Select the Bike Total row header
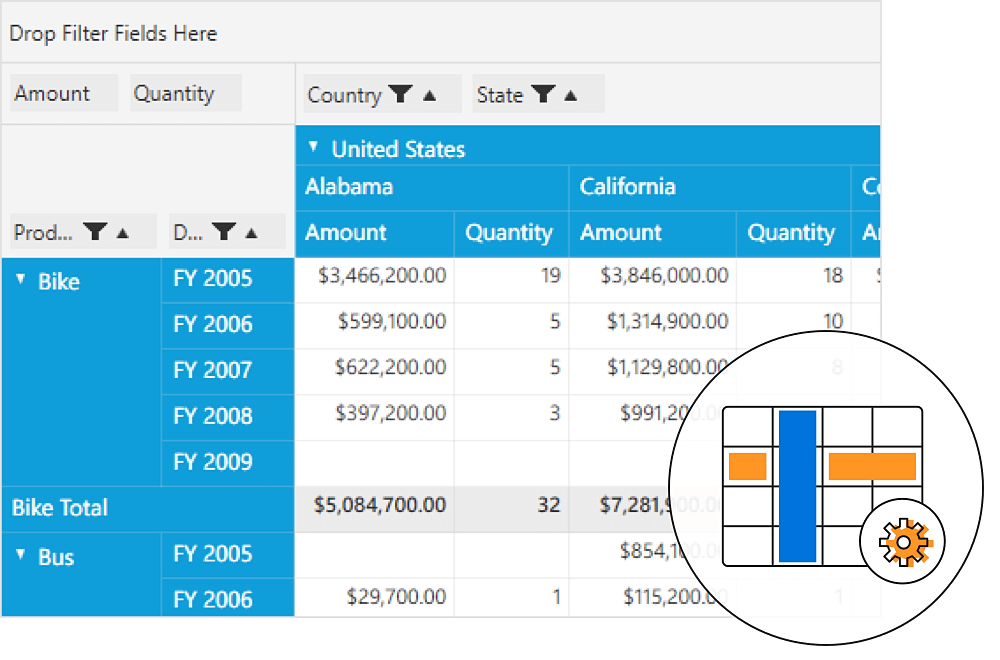 [60, 508]
